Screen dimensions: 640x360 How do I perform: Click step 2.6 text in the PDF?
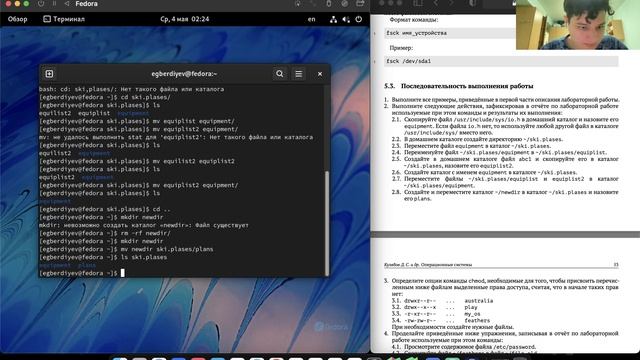point(484,172)
